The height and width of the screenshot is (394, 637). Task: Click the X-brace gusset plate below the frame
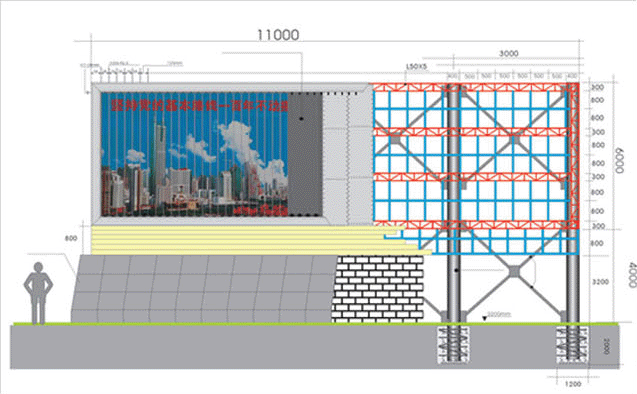coord(514,271)
